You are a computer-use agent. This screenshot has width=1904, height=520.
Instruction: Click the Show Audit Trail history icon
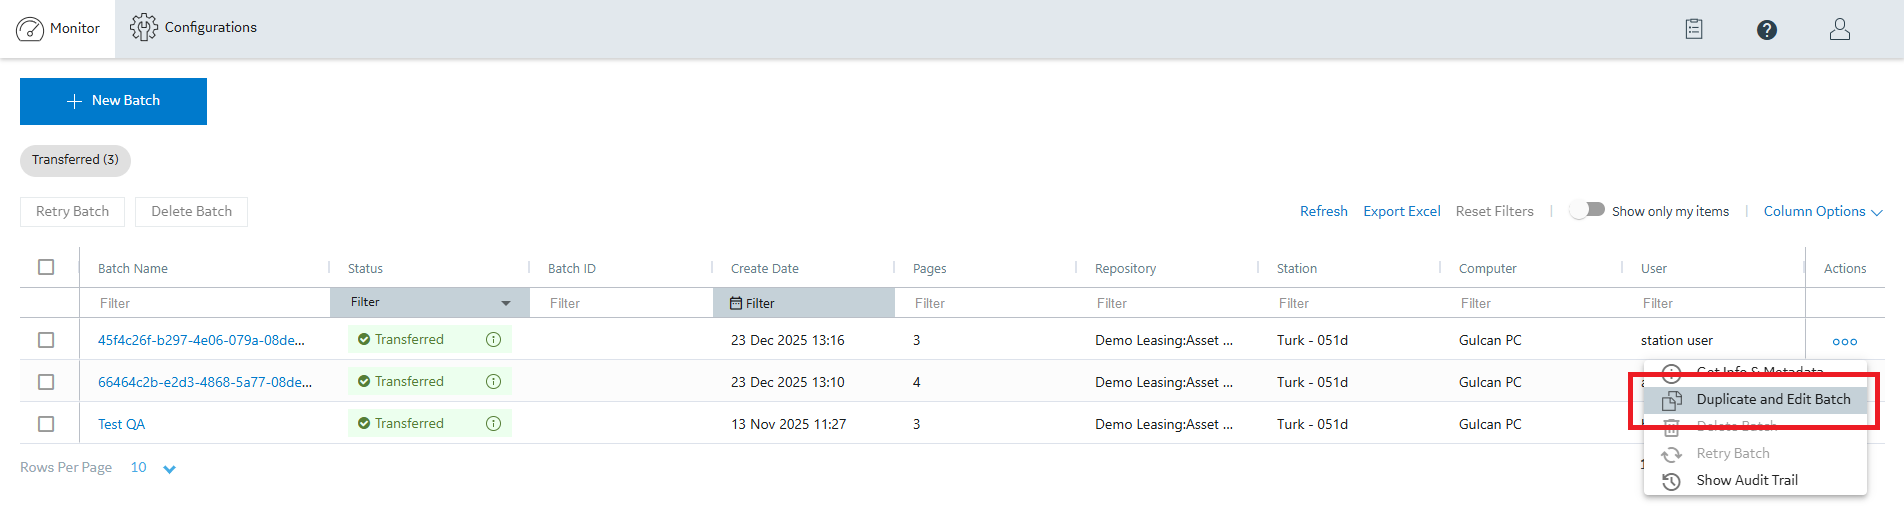click(1672, 481)
